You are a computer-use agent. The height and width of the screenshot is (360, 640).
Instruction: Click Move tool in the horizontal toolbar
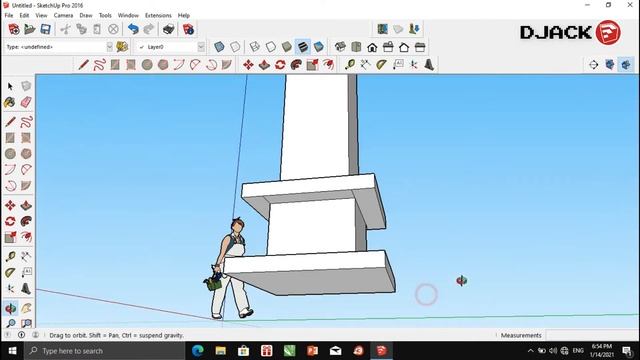click(248, 64)
